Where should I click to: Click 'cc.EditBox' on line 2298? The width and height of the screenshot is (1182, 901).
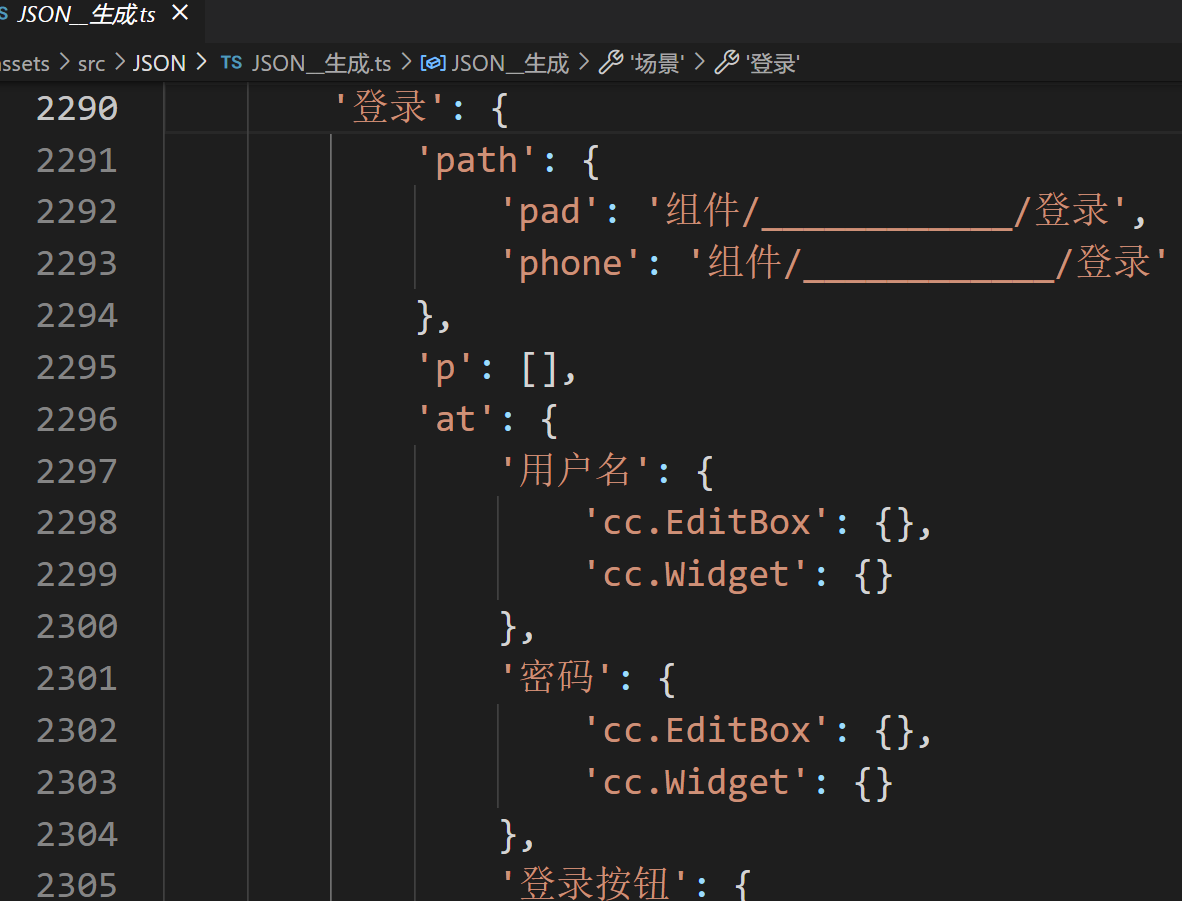click(x=707, y=522)
